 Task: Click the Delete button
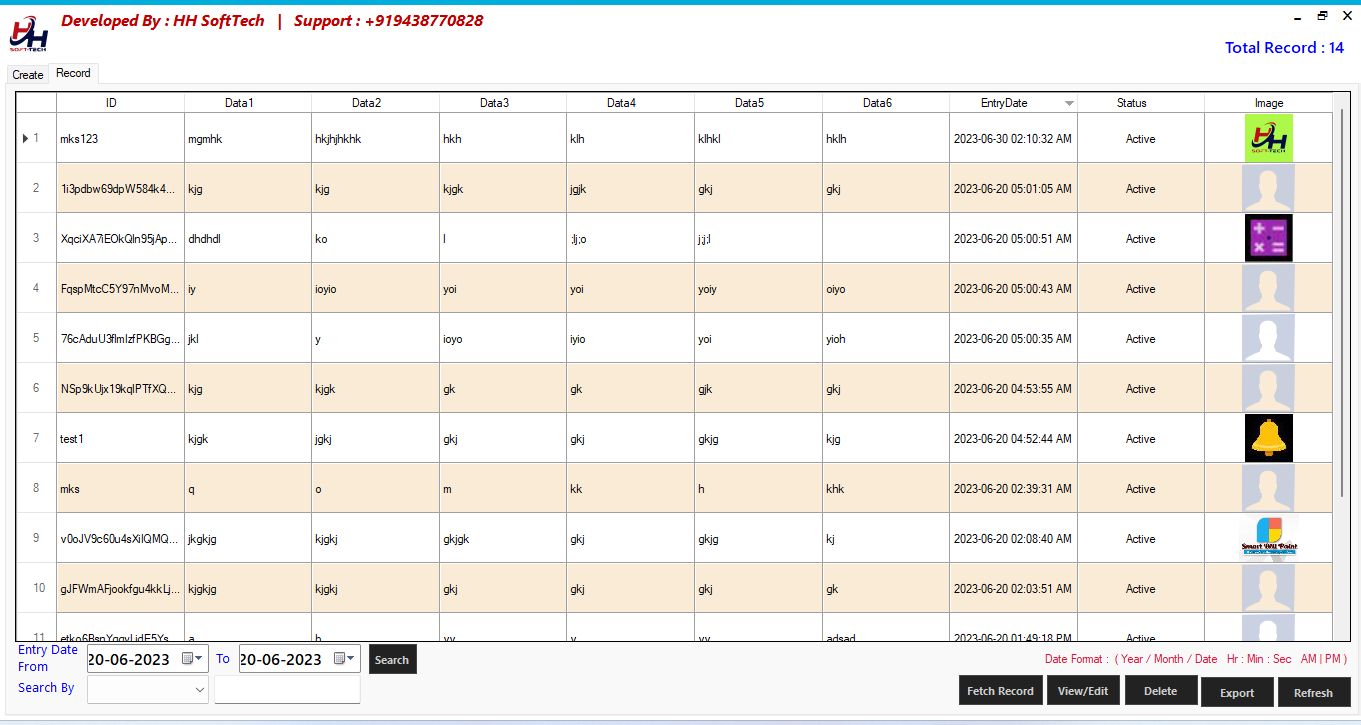point(1160,691)
